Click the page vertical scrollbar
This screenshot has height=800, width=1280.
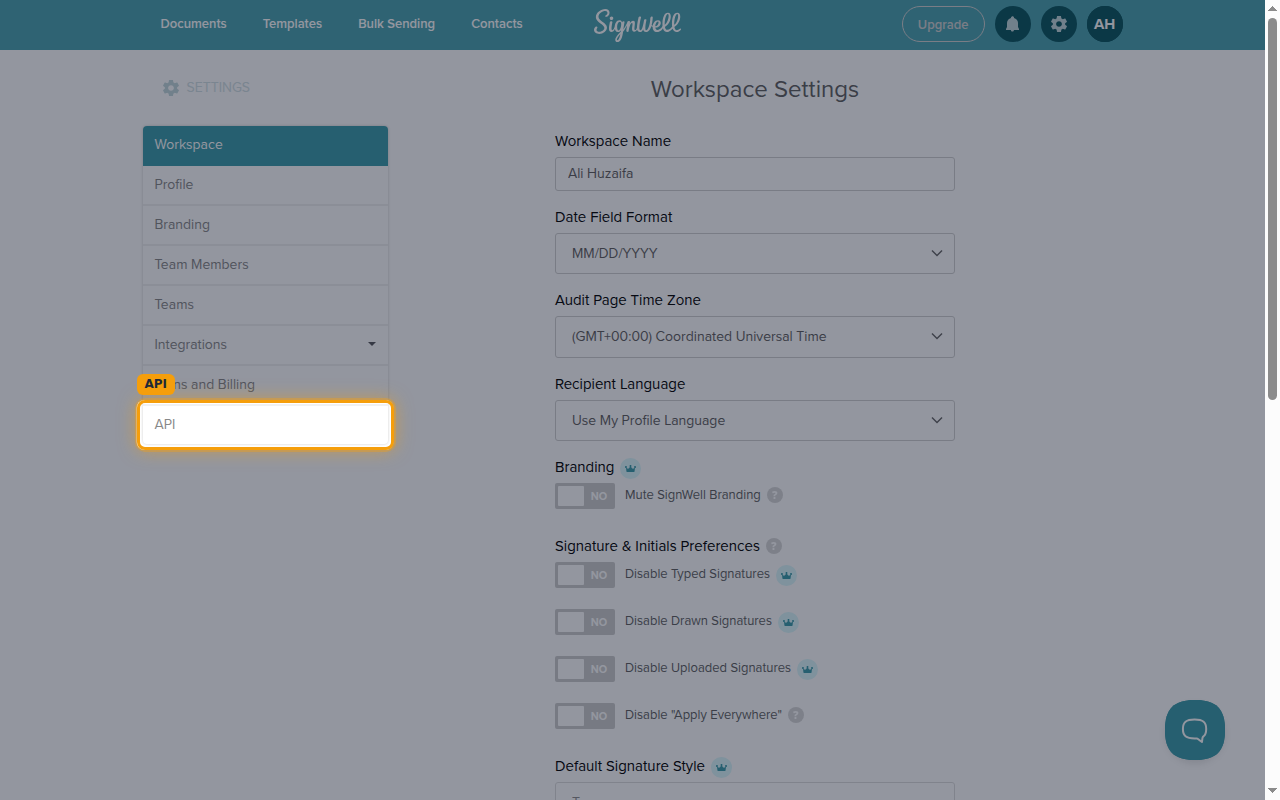pos(1272,210)
